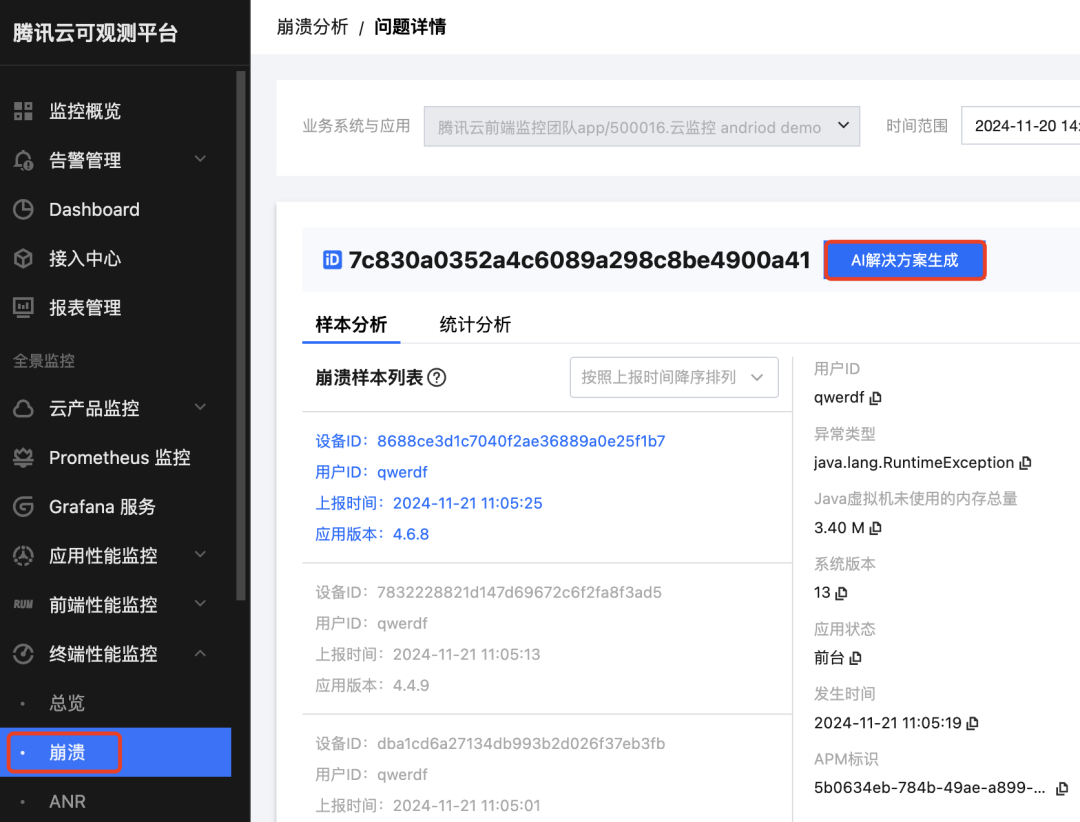Expand the 告警管理 menu chevron
Image resolution: width=1080 pixels, height=822 pixels.
click(200, 159)
